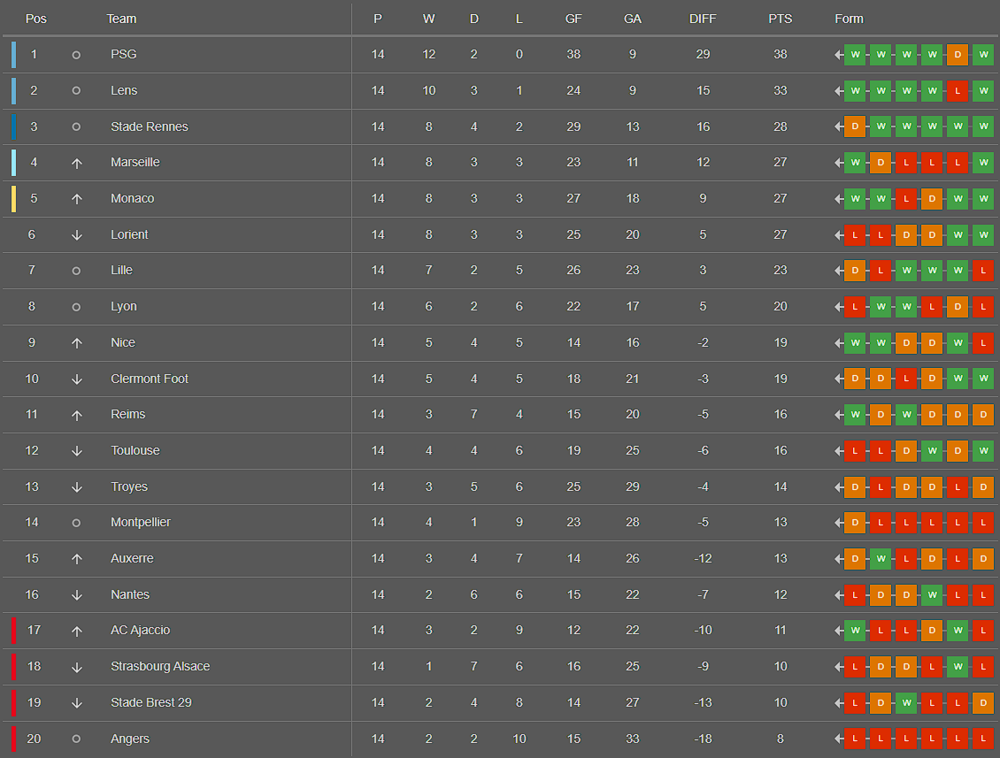The height and width of the screenshot is (758, 1000).
Task: Click the Form column header
Action: pos(849,18)
